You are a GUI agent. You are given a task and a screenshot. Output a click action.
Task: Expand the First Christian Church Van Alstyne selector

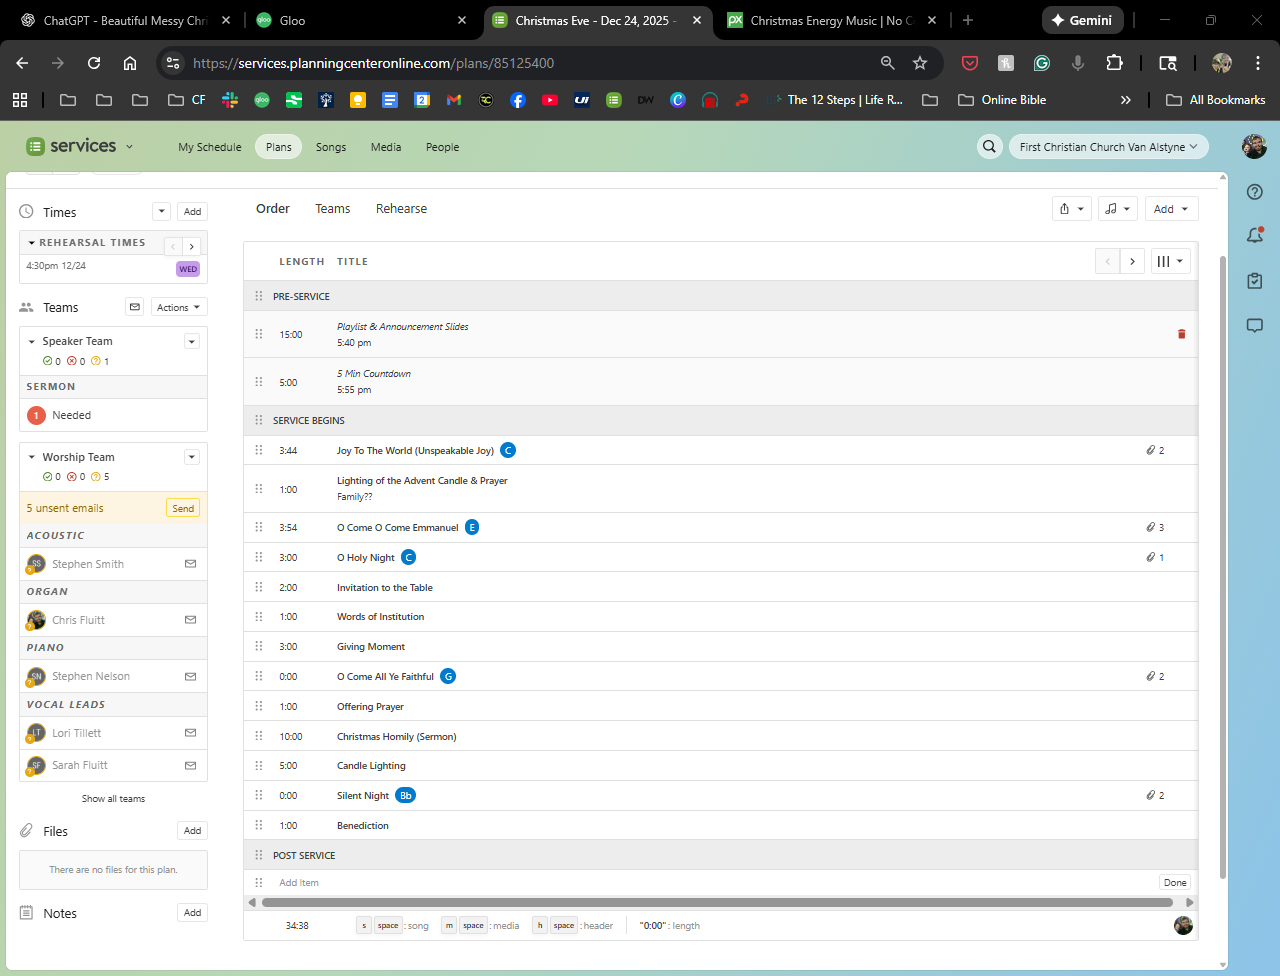pos(1108,147)
